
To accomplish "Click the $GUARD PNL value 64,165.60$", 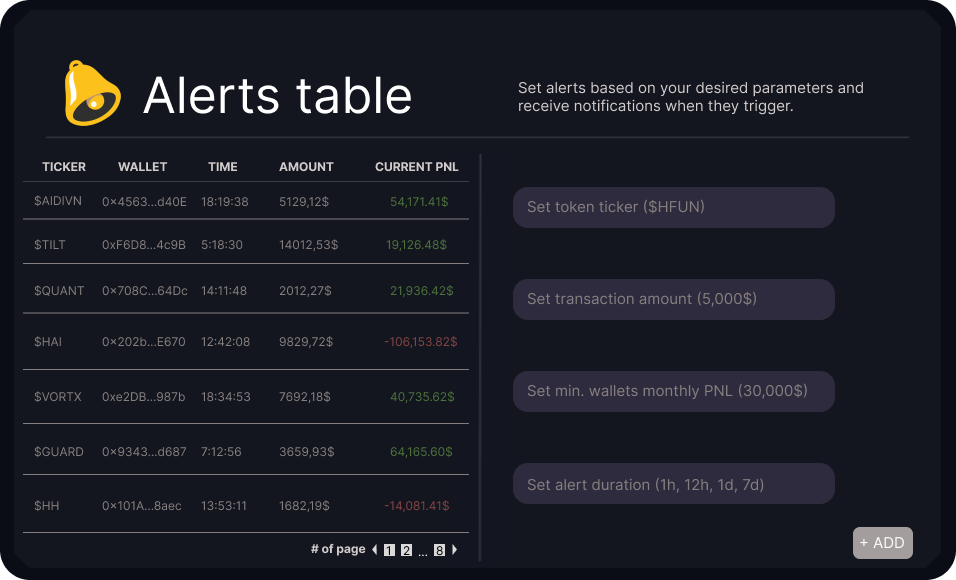I will 421,452.
